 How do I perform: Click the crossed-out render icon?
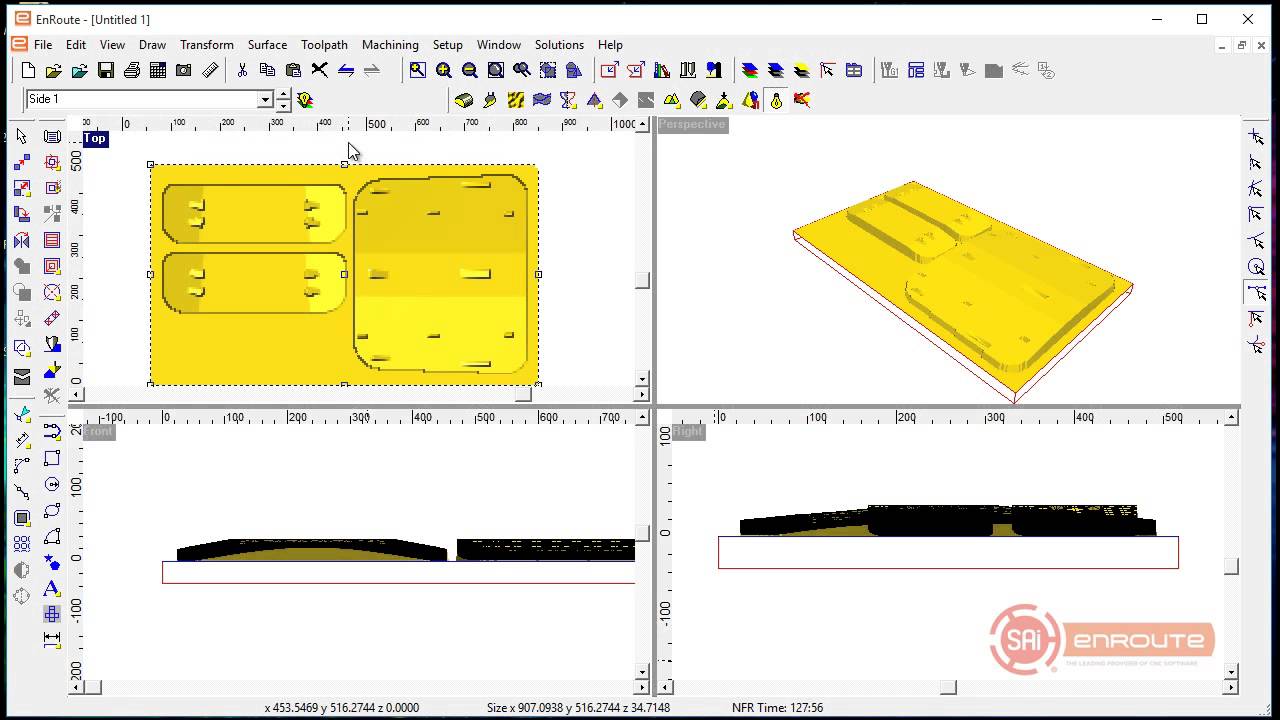click(x=802, y=100)
